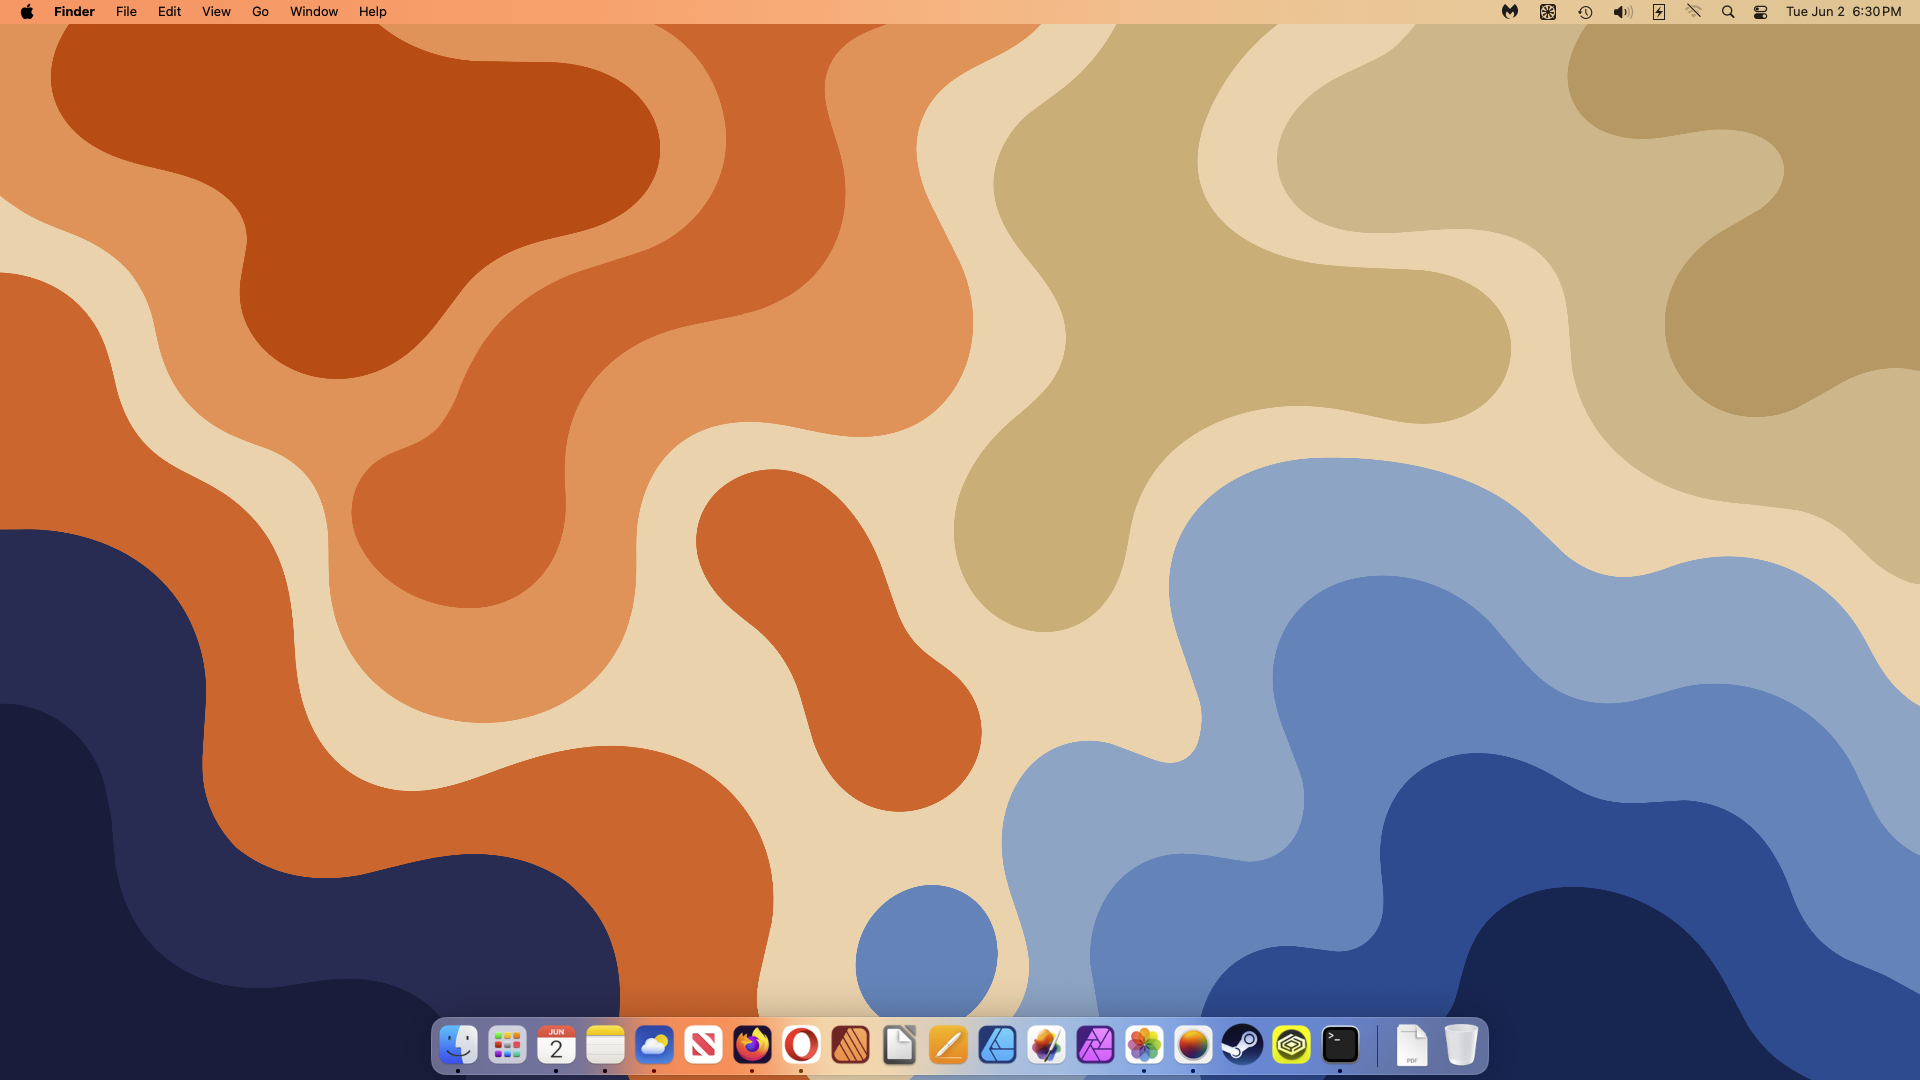Open the battery charging status menu
Image resolution: width=1920 pixels, height=1080 pixels.
click(1659, 12)
